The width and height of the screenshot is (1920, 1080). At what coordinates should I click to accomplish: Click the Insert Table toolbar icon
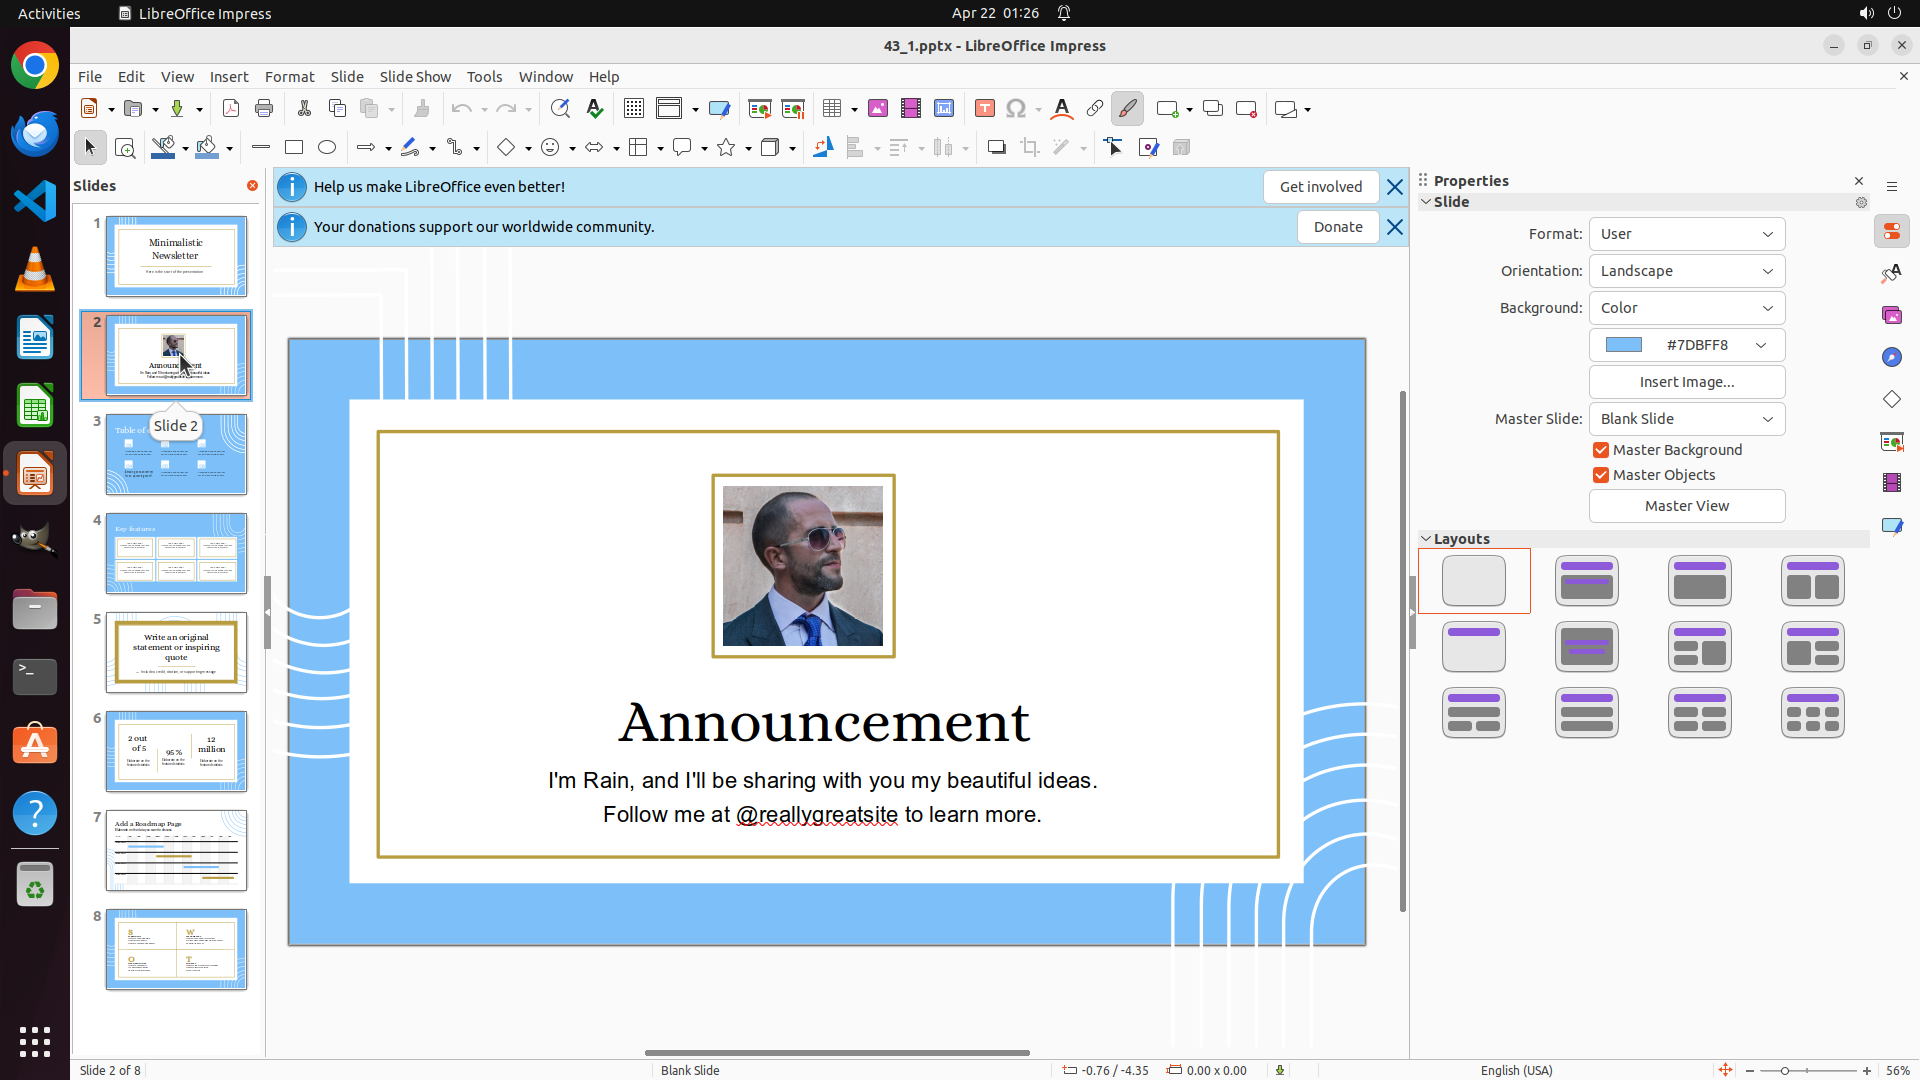832,109
